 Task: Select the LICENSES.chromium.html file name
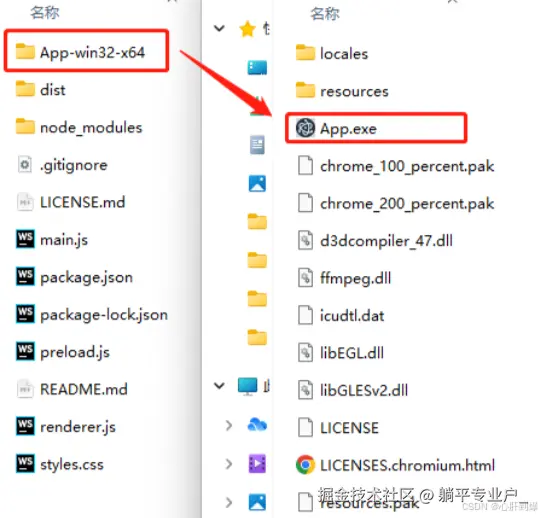(408, 465)
